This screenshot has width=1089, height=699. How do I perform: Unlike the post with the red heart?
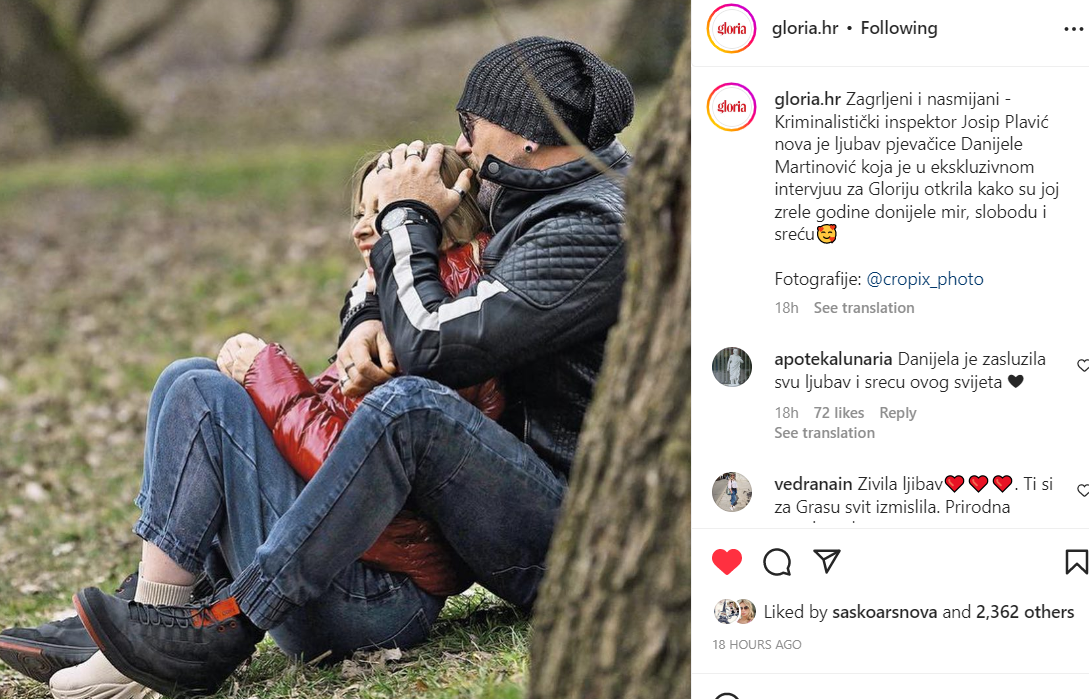pos(726,561)
